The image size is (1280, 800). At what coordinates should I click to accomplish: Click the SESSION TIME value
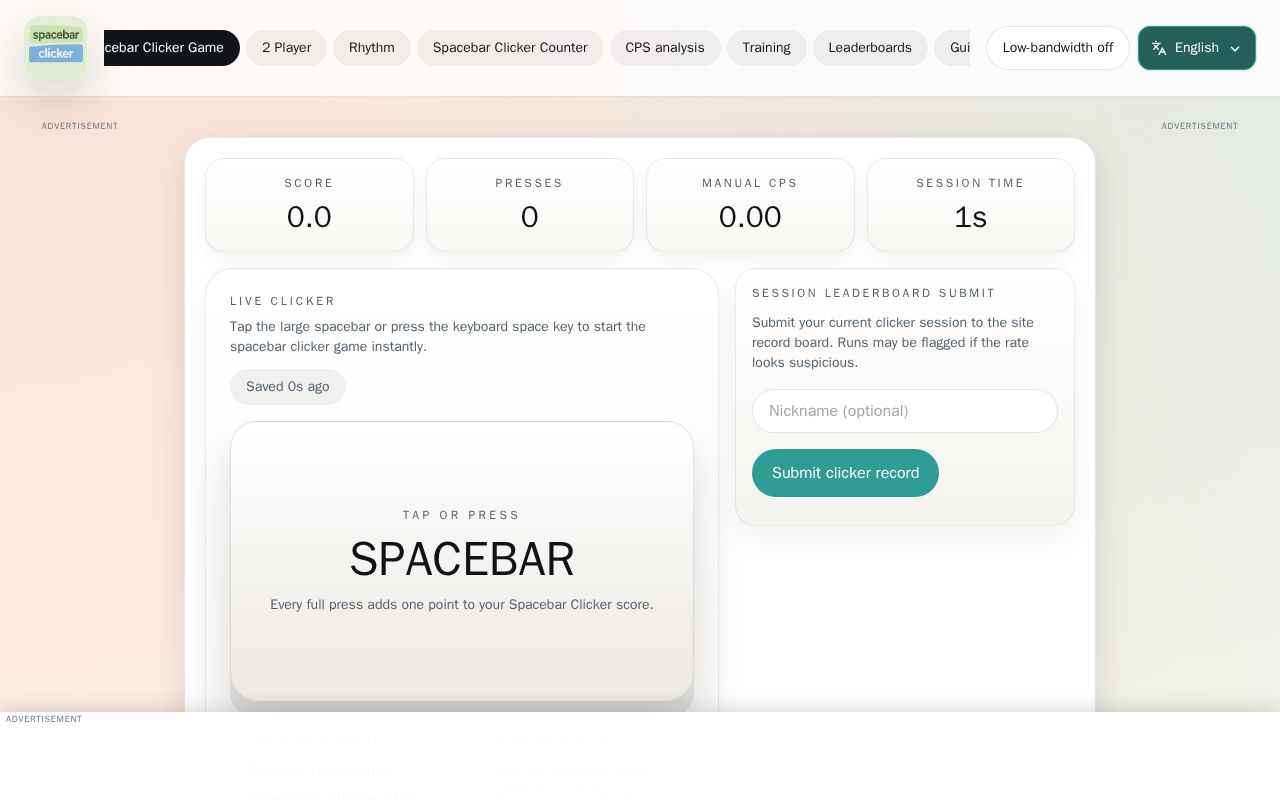pos(971,217)
